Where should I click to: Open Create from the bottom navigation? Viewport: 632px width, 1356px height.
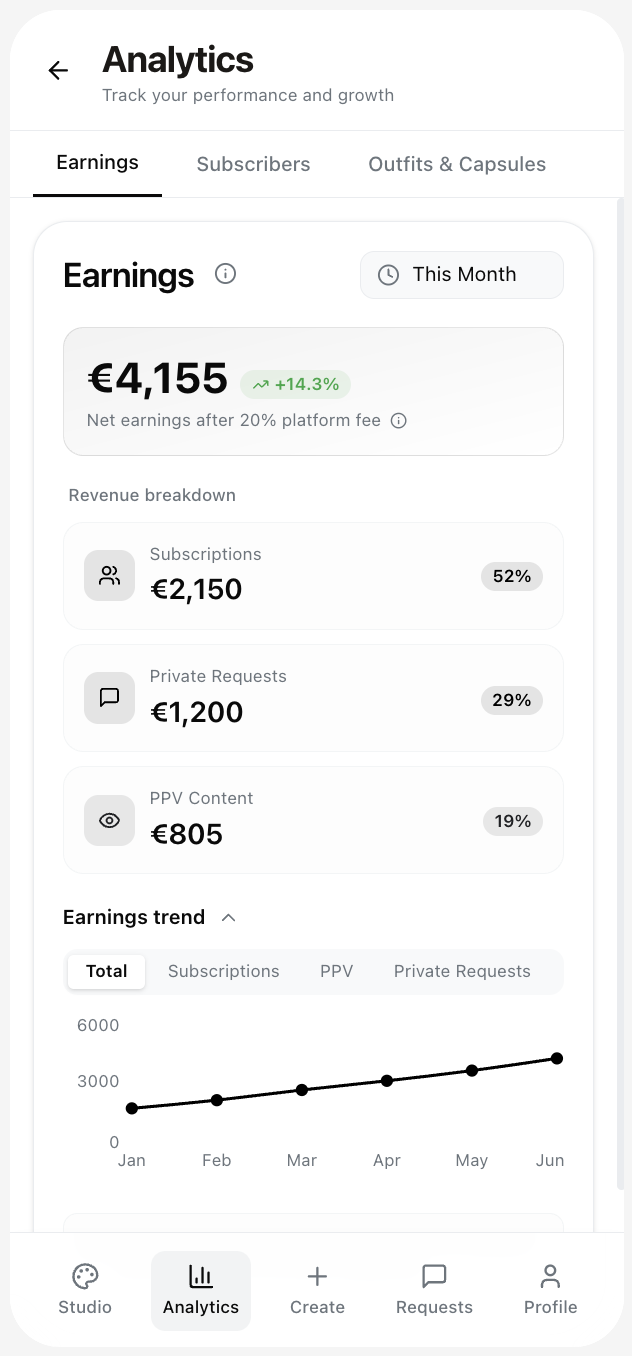tap(317, 1290)
